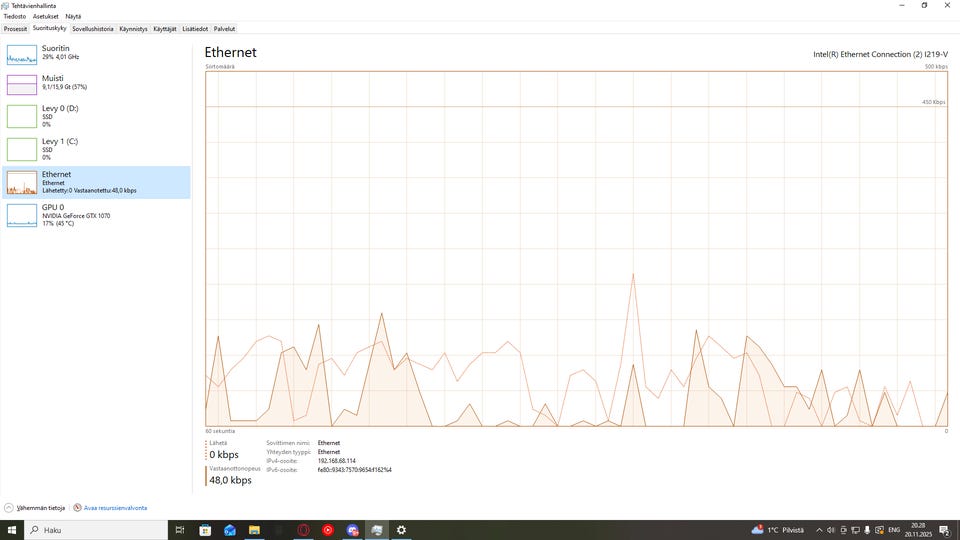Open the YouTube Music taskbar icon

pyautogui.click(x=328, y=530)
